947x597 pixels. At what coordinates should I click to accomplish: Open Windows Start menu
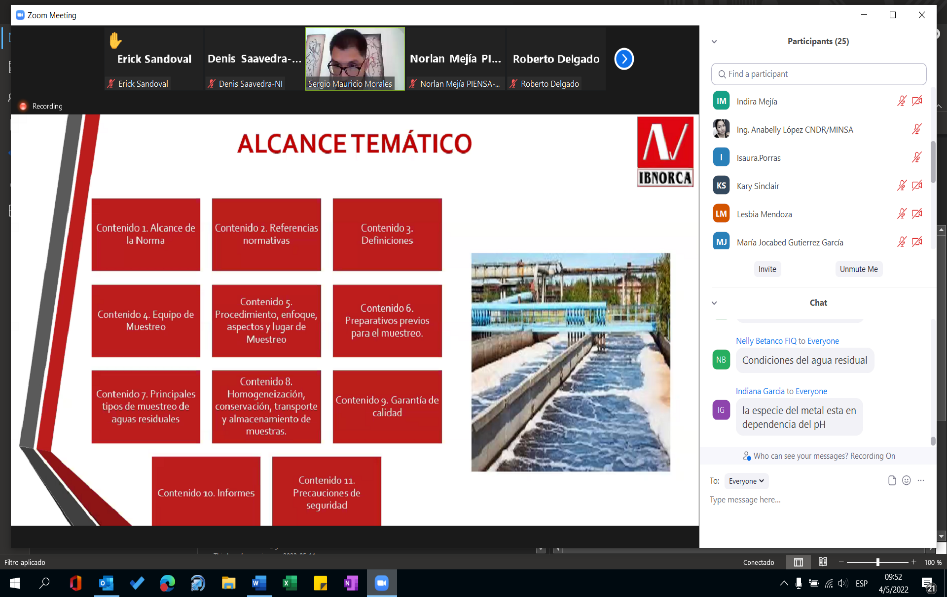point(14,583)
